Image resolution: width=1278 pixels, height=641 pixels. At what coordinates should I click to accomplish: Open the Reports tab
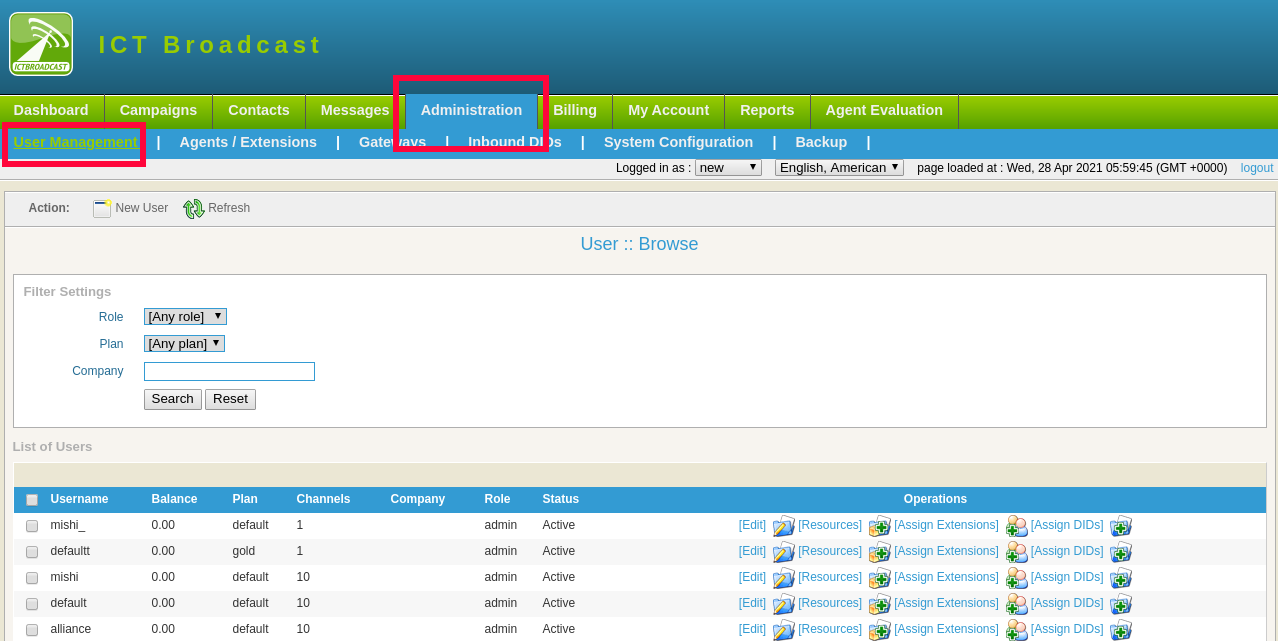click(x=767, y=110)
